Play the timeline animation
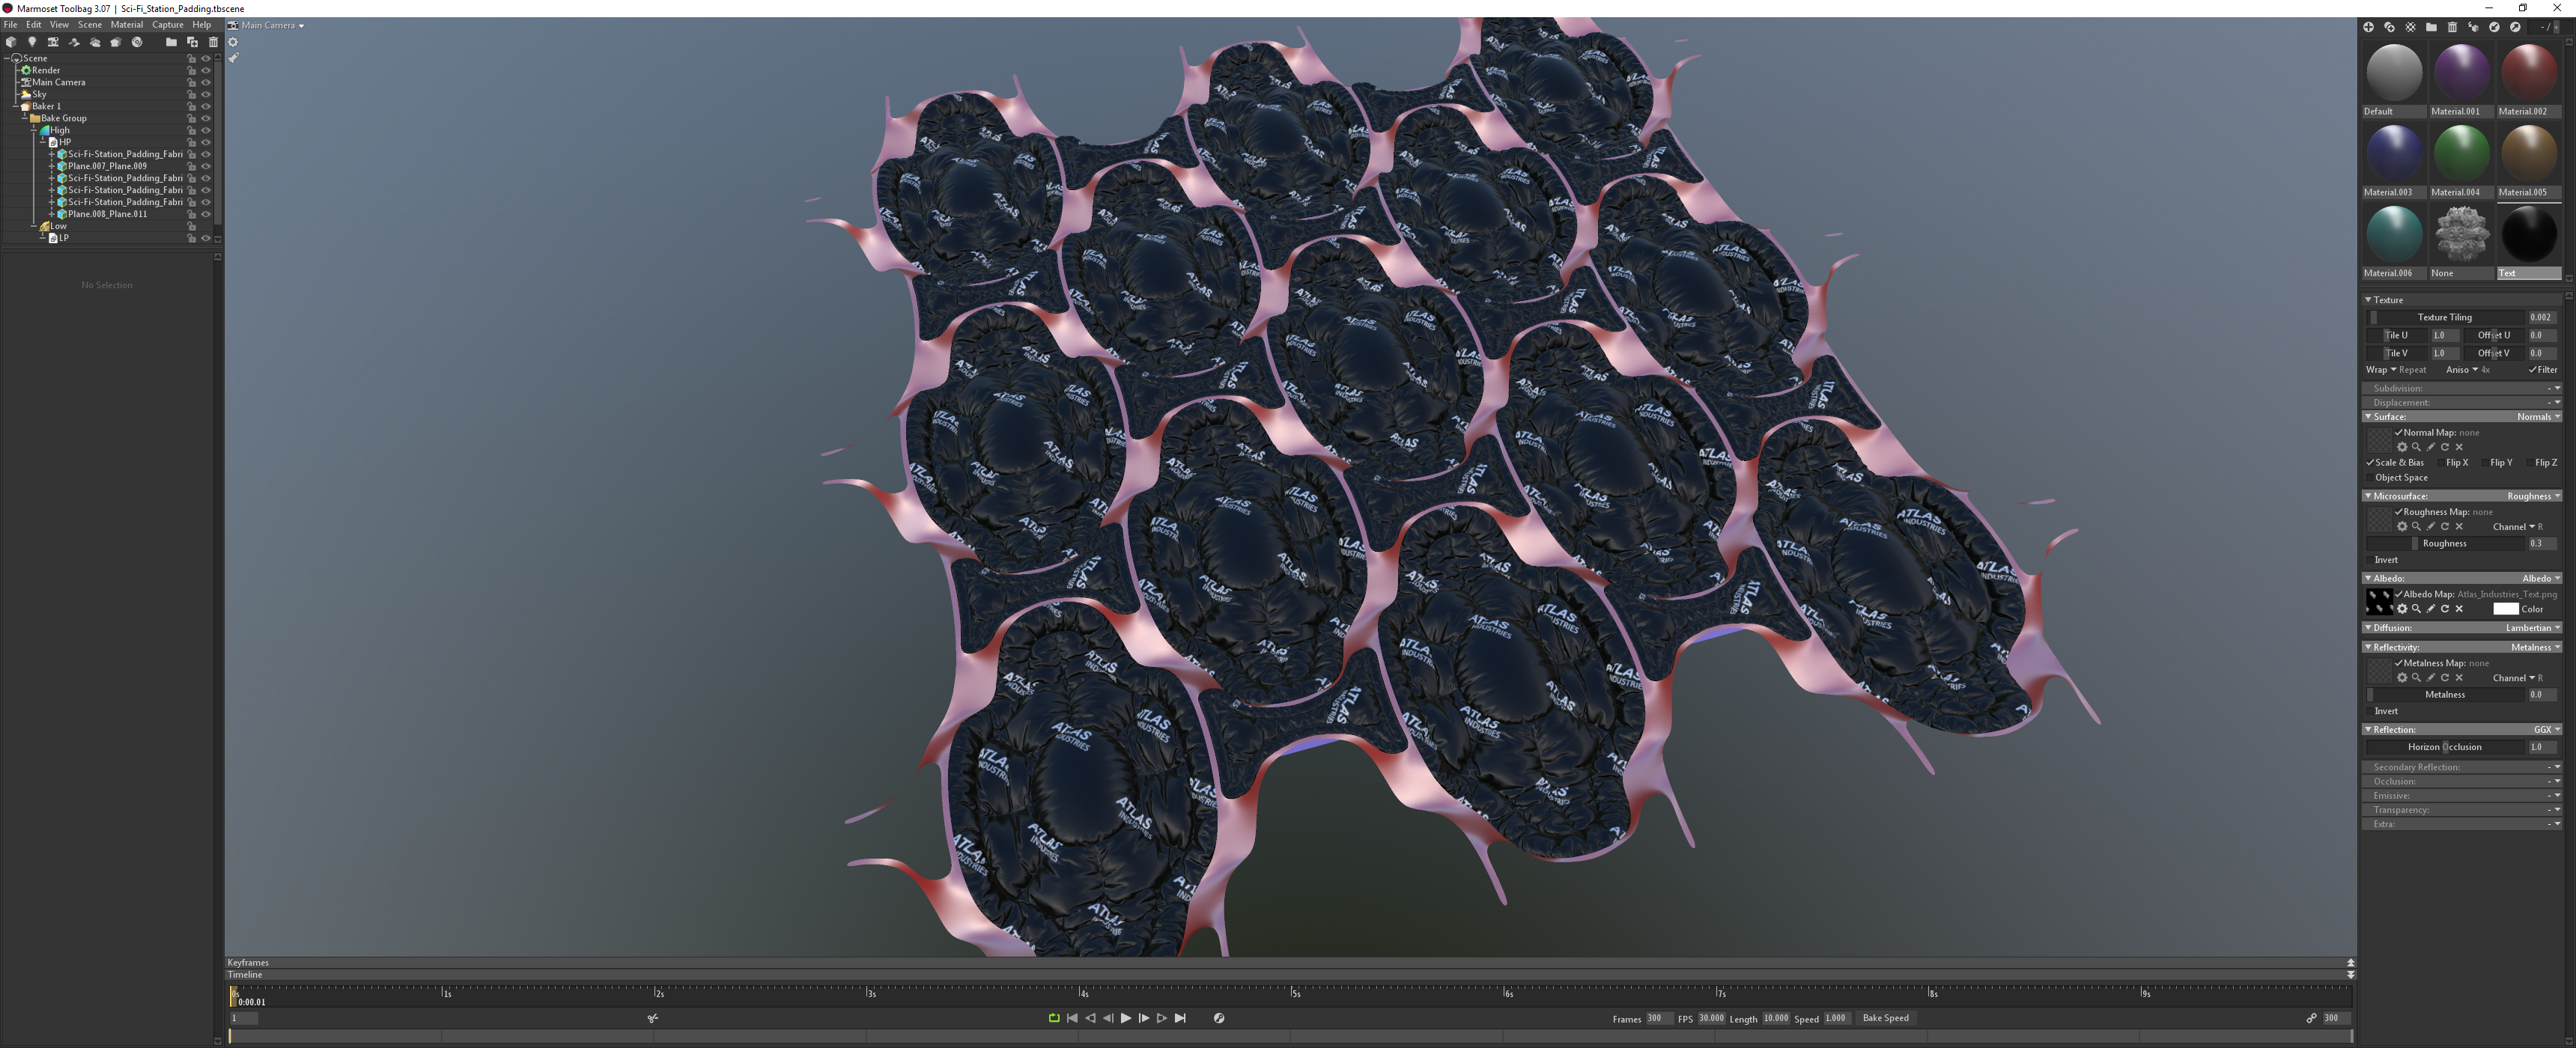This screenshot has height=1048, width=2576. pos(1126,1018)
